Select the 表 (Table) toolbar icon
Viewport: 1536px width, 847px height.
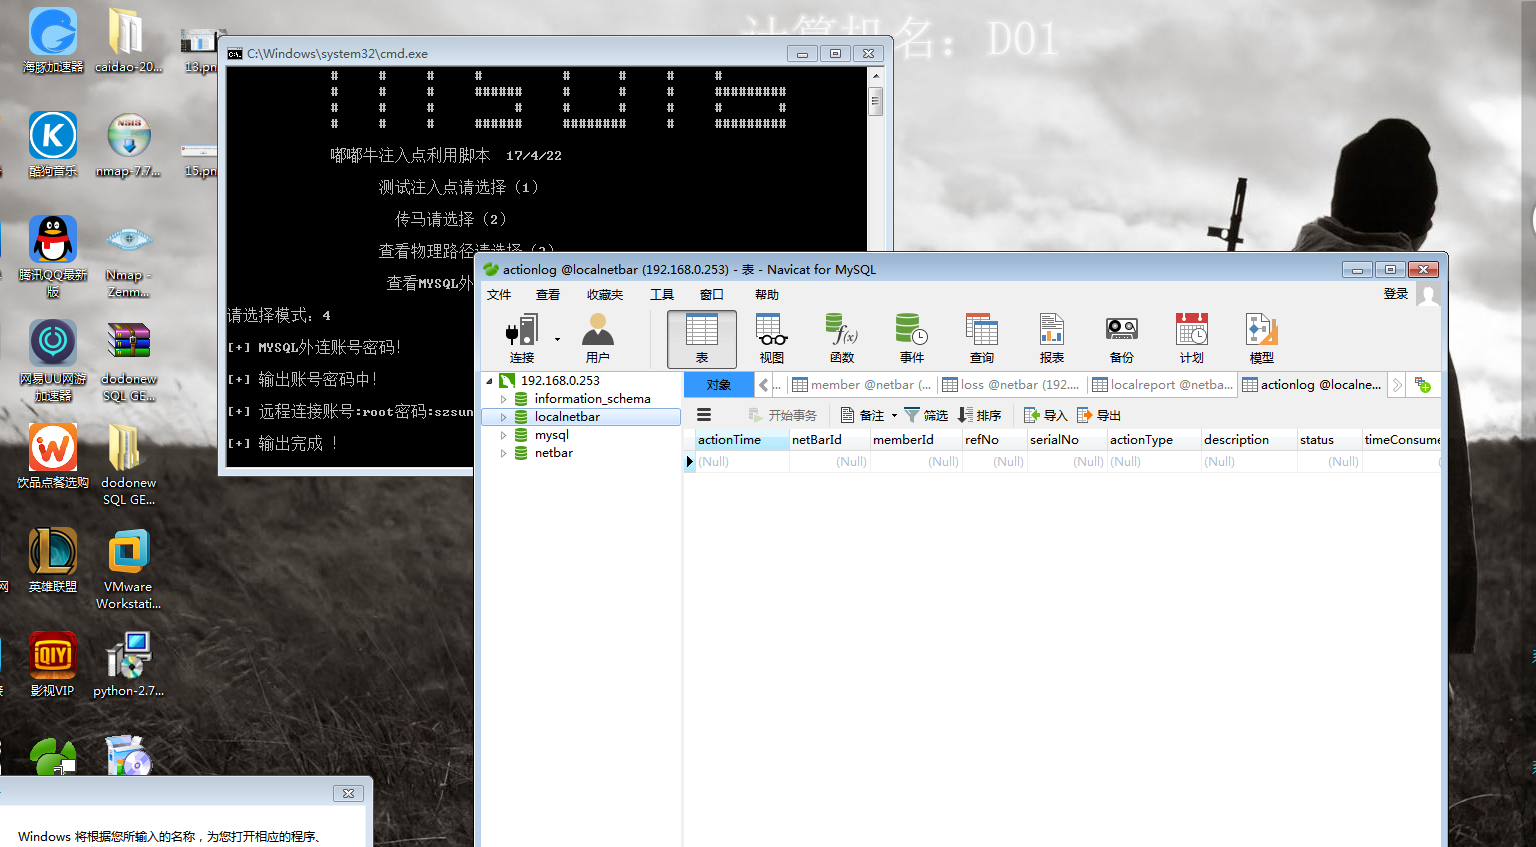tap(702, 339)
